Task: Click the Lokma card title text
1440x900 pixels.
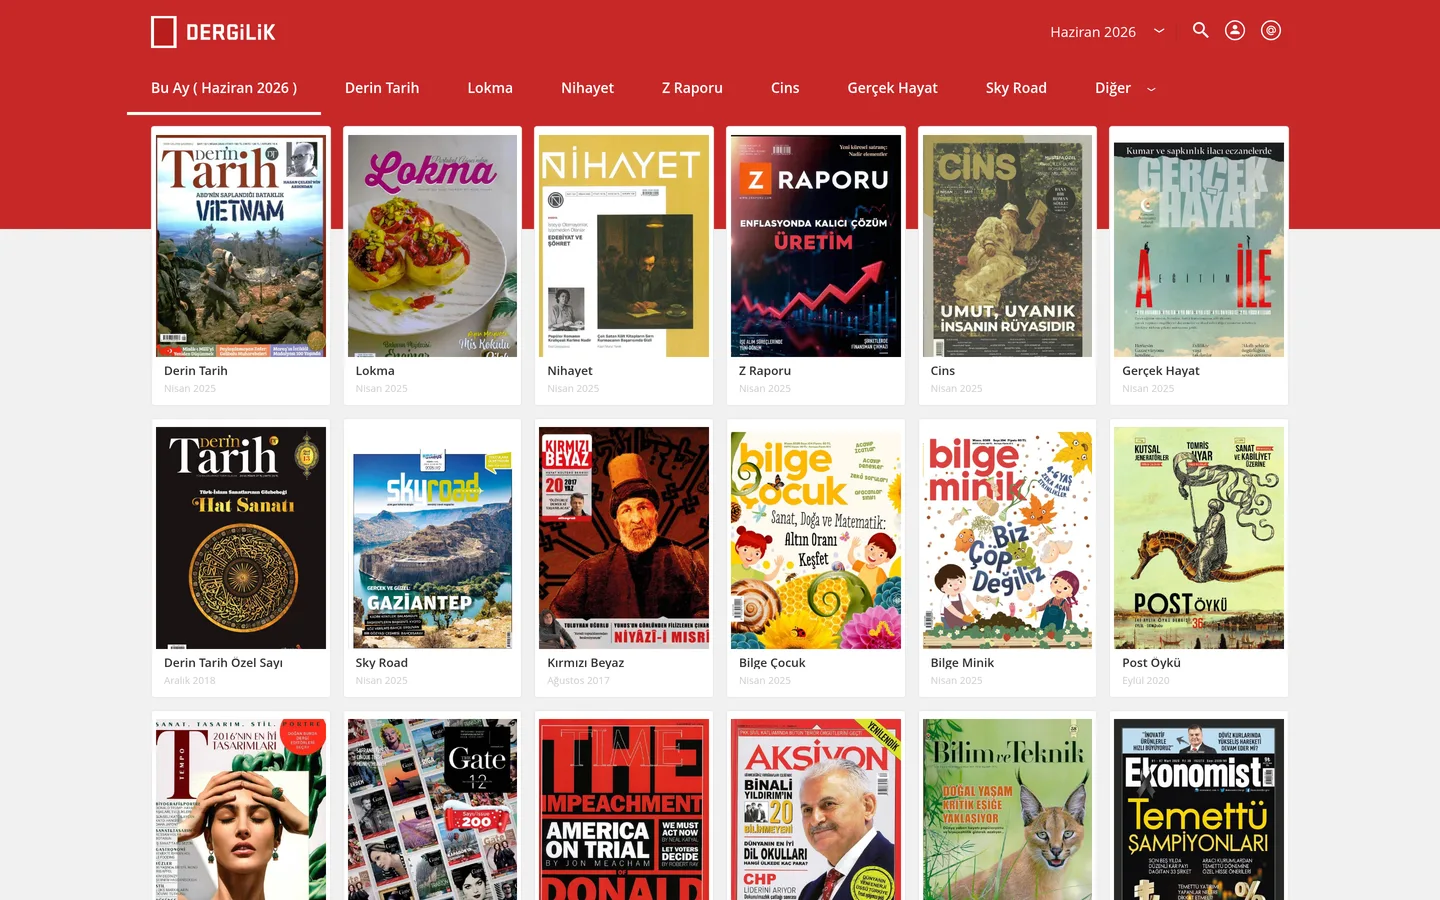Action: pyautogui.click(x=375, y=371)
